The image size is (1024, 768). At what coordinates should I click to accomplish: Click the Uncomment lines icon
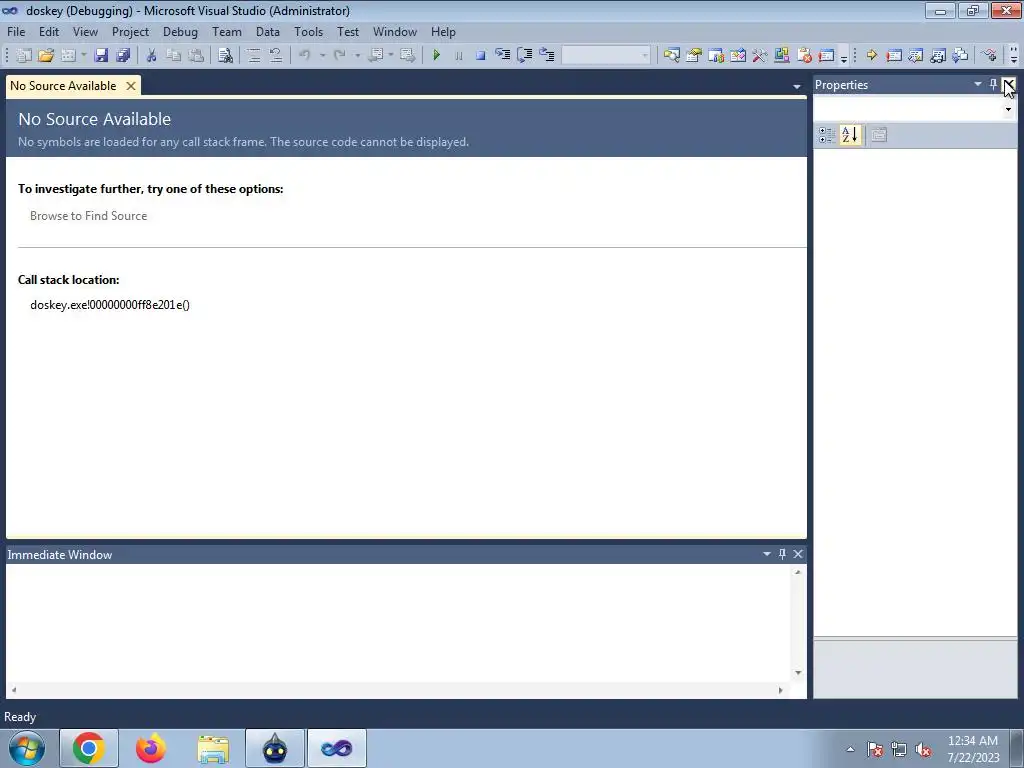point(276,56)
